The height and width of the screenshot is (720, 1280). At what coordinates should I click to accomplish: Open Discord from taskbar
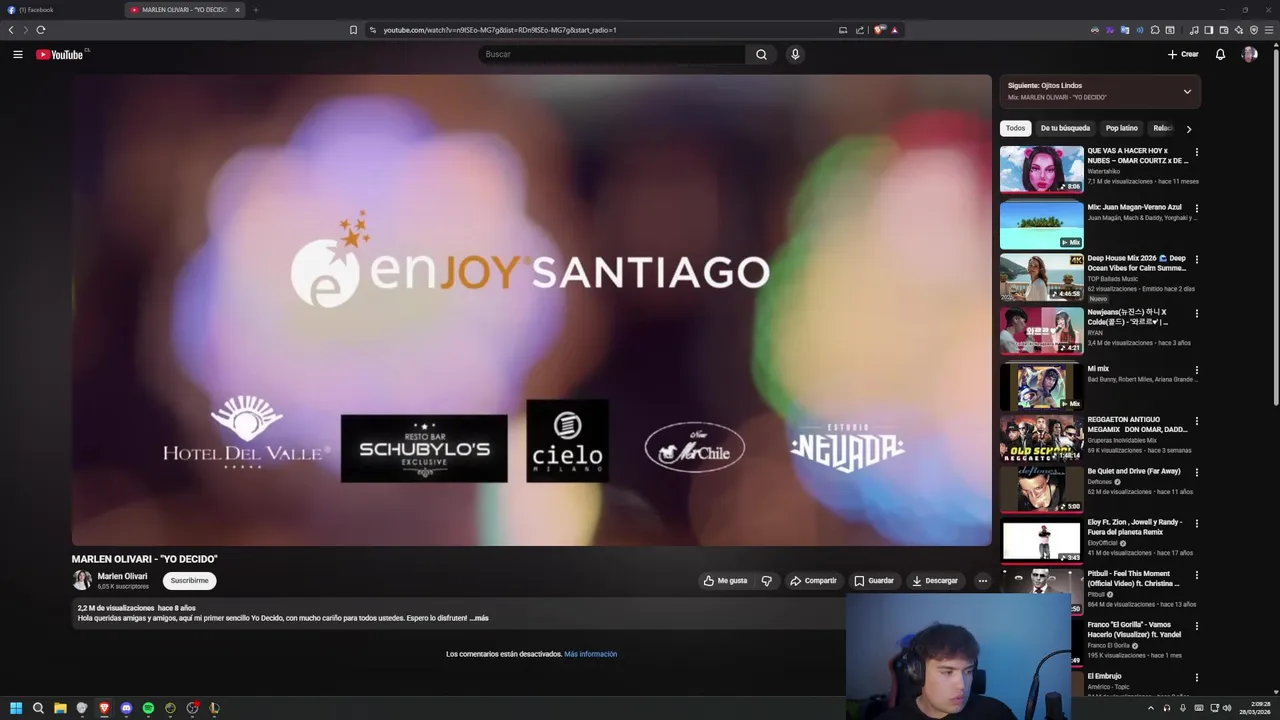pyautogui.click(x=126, y=708)
